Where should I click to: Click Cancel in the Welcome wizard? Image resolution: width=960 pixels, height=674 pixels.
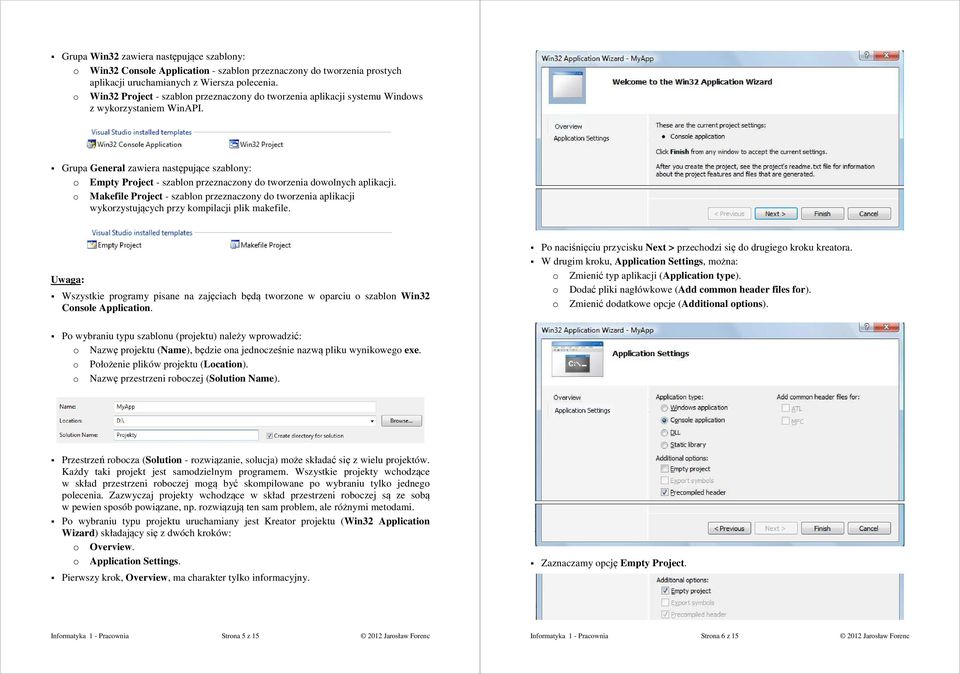point(869,214)
